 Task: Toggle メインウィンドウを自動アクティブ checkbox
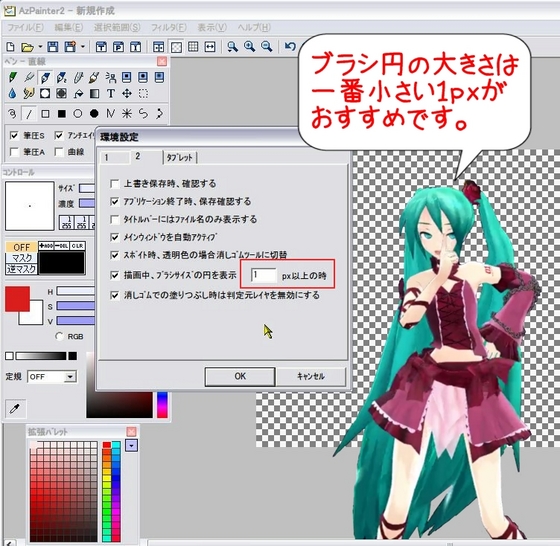(115, 237)
